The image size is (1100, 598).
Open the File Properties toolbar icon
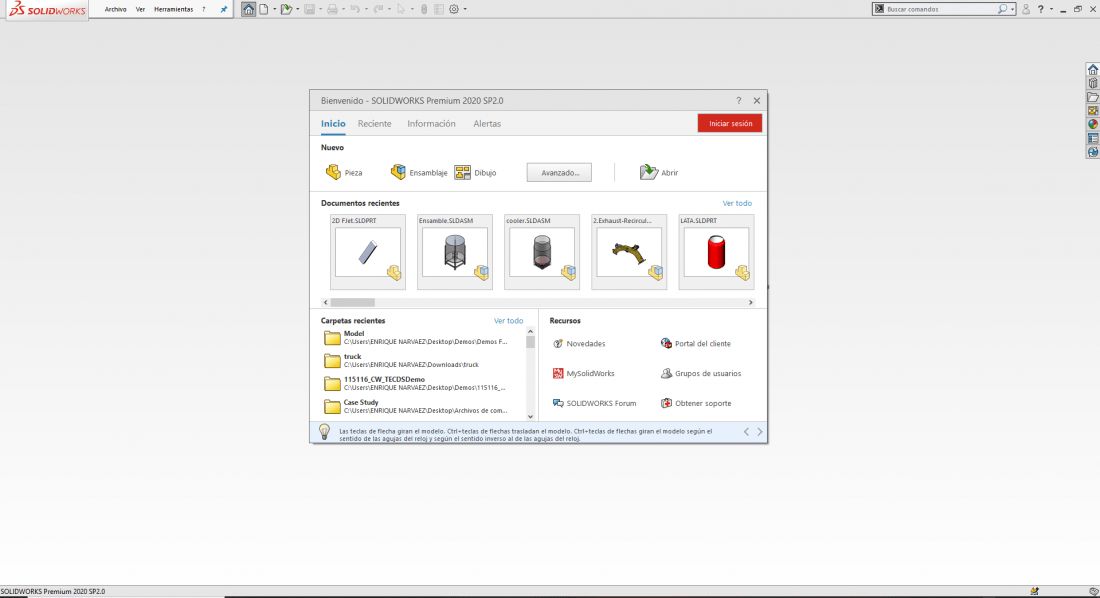[438, 9]
